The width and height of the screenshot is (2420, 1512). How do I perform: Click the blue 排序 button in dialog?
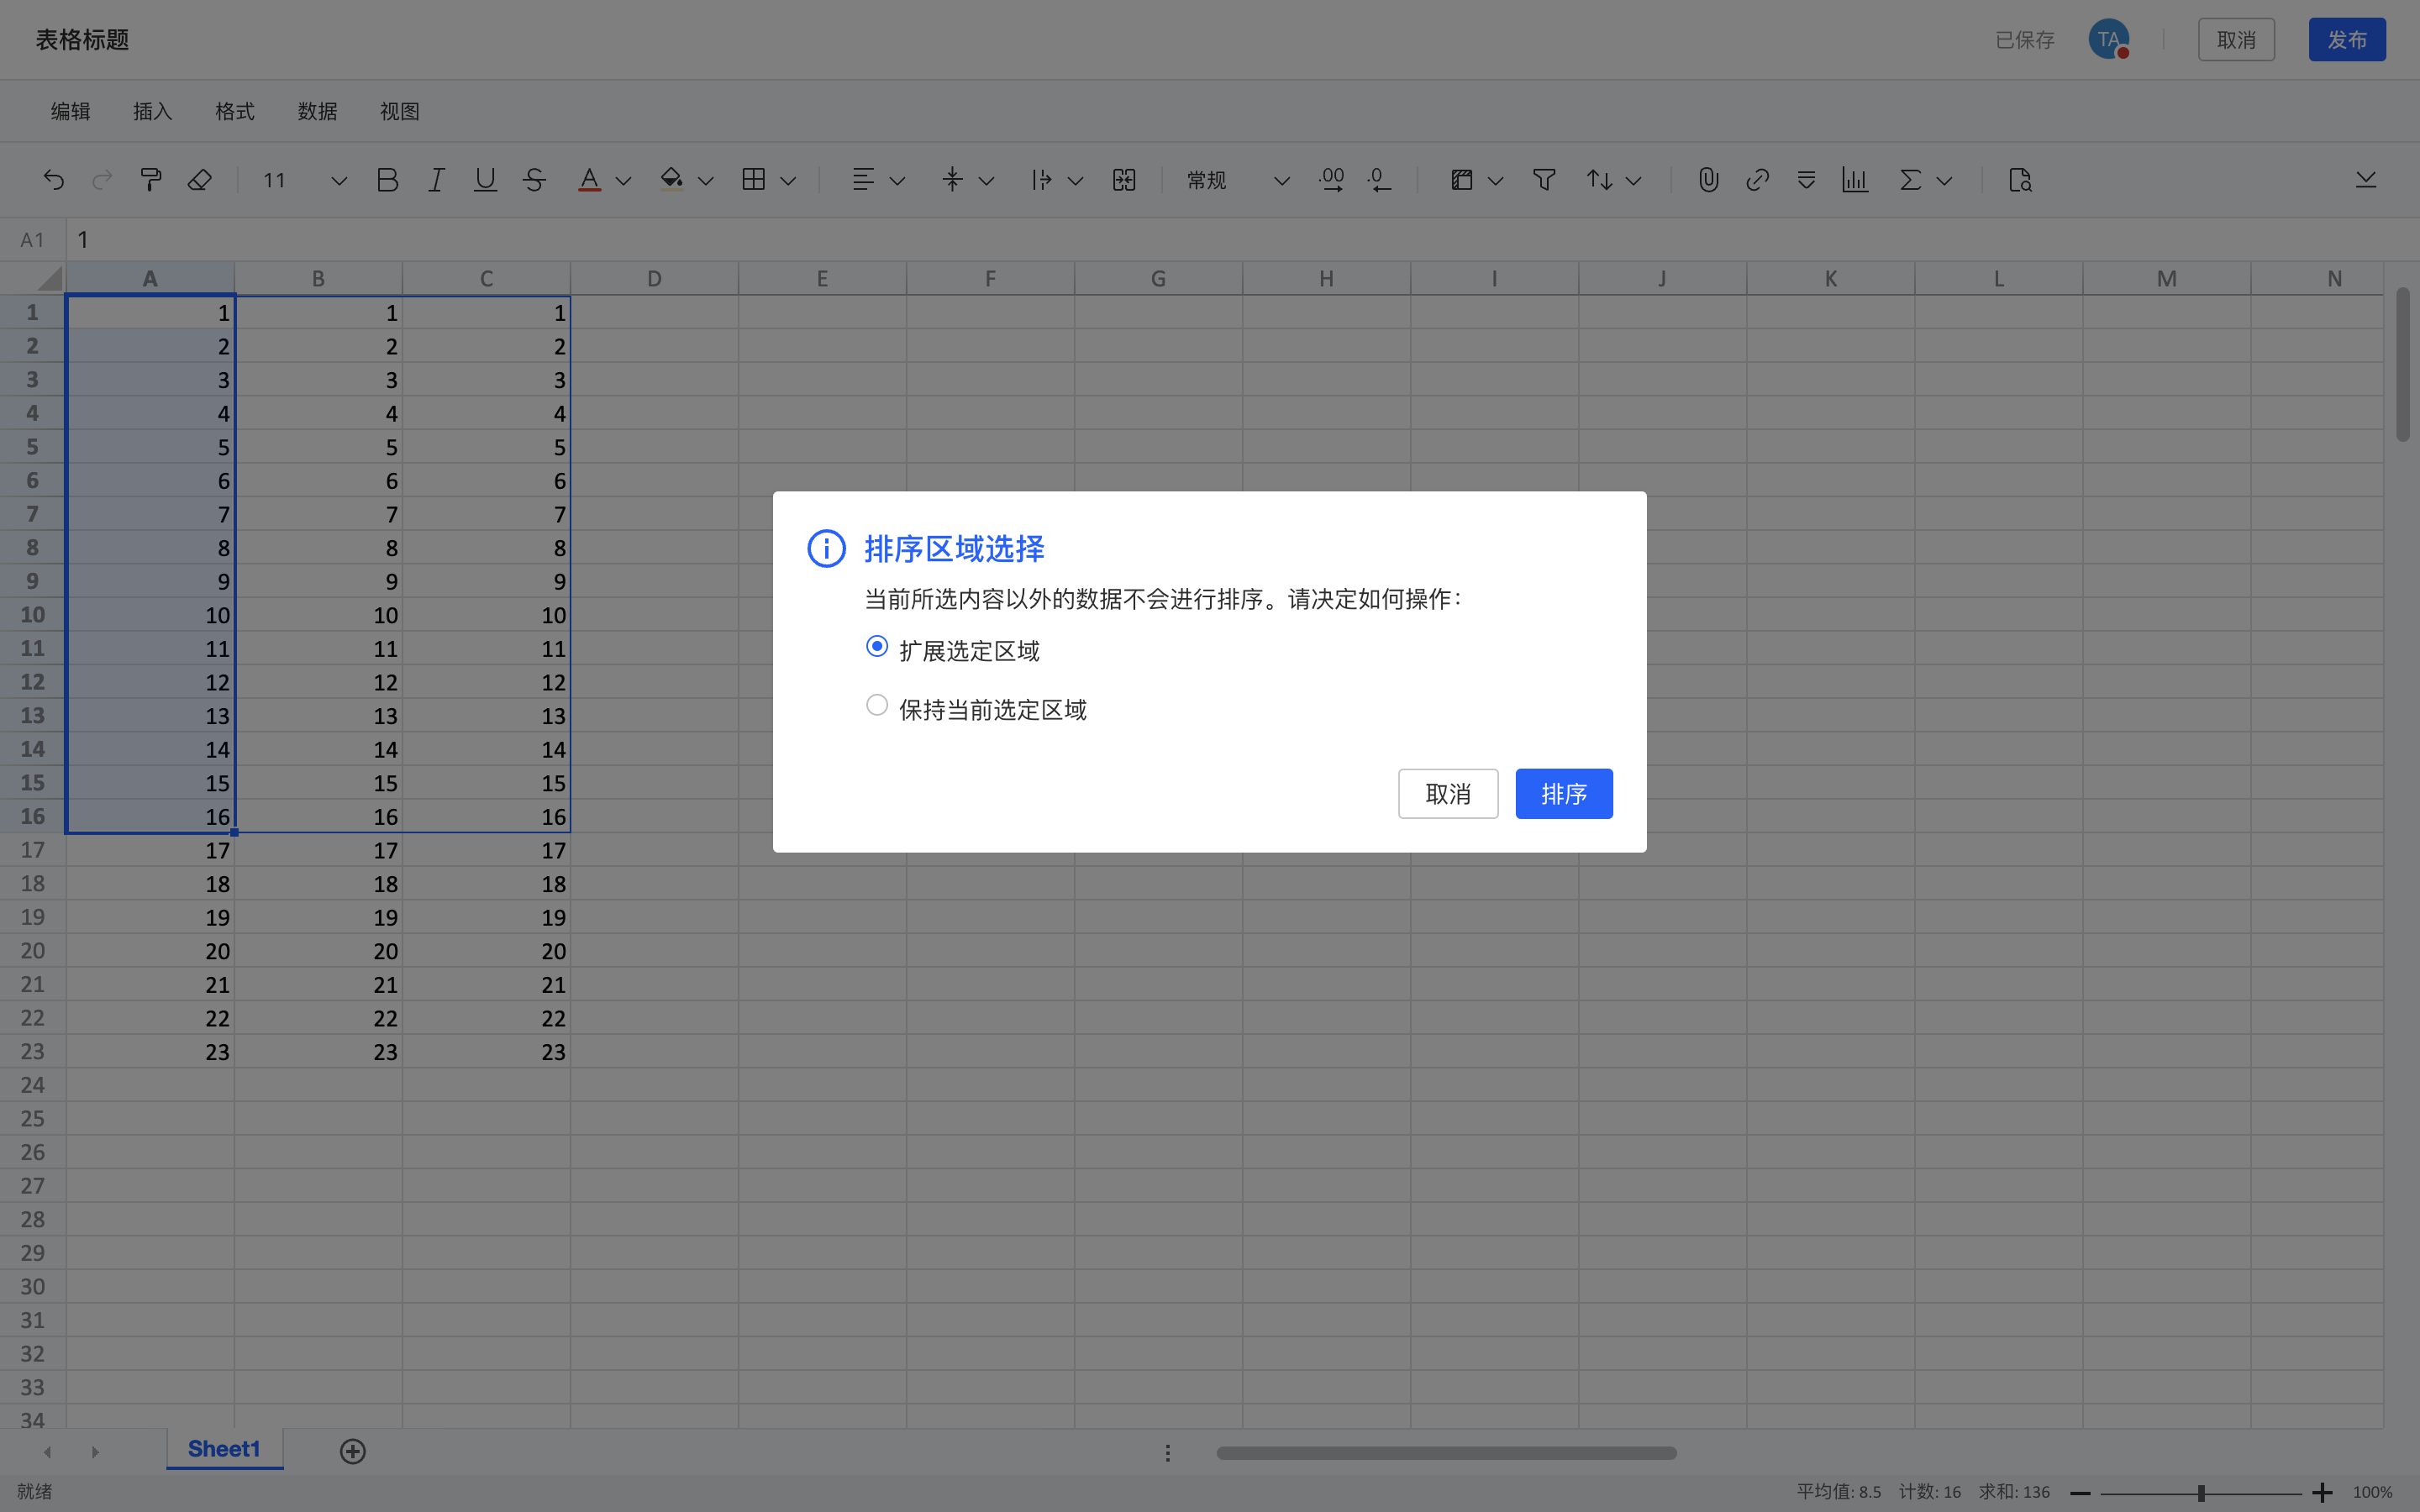click(1564, 794)
